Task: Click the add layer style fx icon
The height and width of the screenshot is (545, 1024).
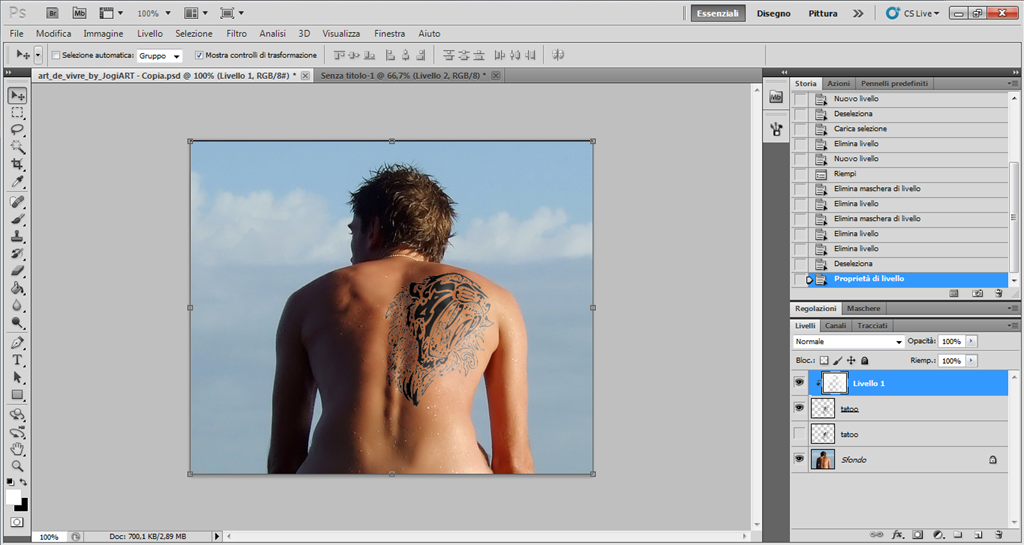Action: (x=897, y=535)
